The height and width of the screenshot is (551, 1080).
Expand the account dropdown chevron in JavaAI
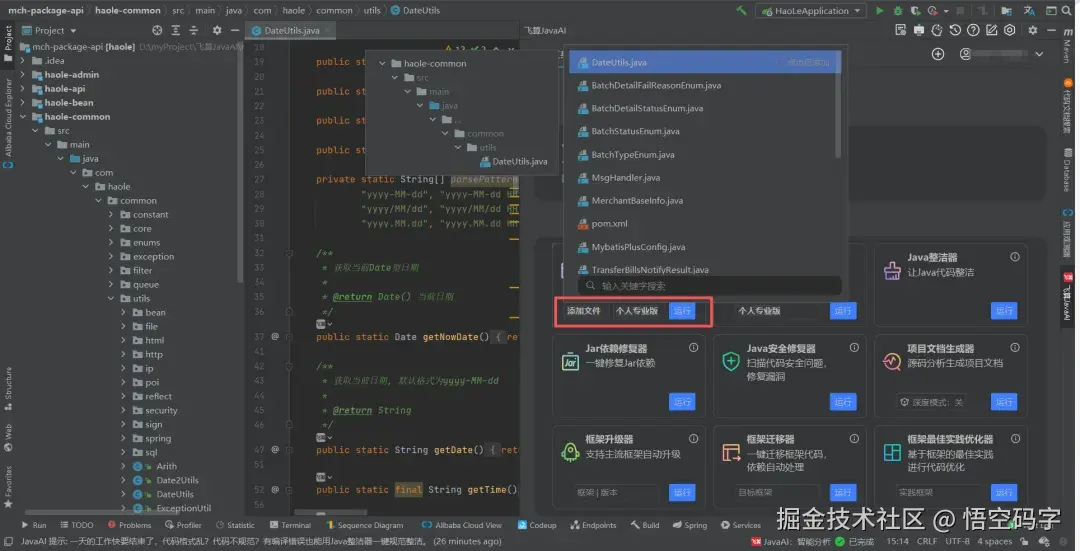click(1039, 54)
